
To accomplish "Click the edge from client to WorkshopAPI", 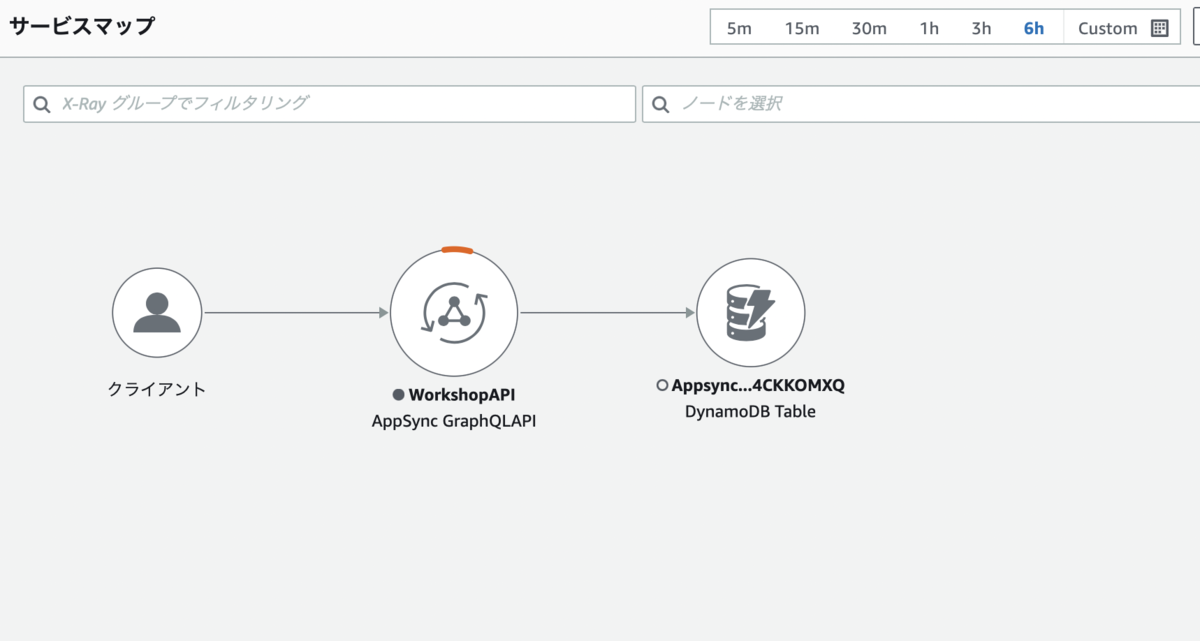I will [296, 313].
